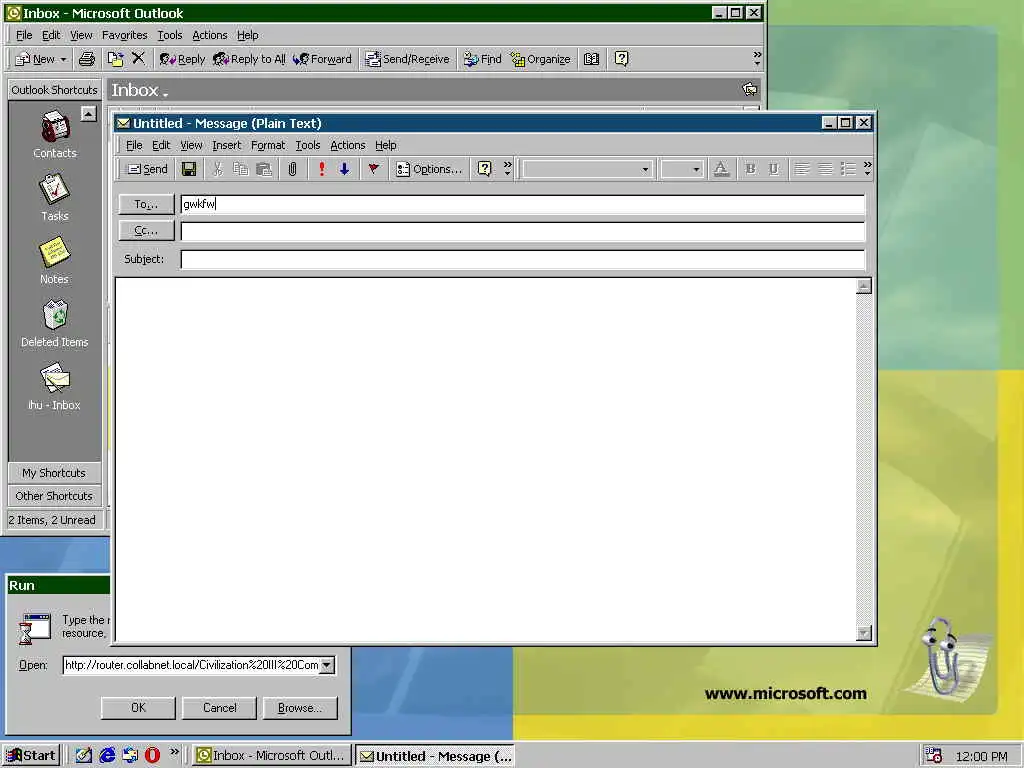Image resolution: width=1024 pixels, height=768 pixels.
Task: Click the paperclip Insert File icon
Action: pyautogui.click(x=293, y=169)
